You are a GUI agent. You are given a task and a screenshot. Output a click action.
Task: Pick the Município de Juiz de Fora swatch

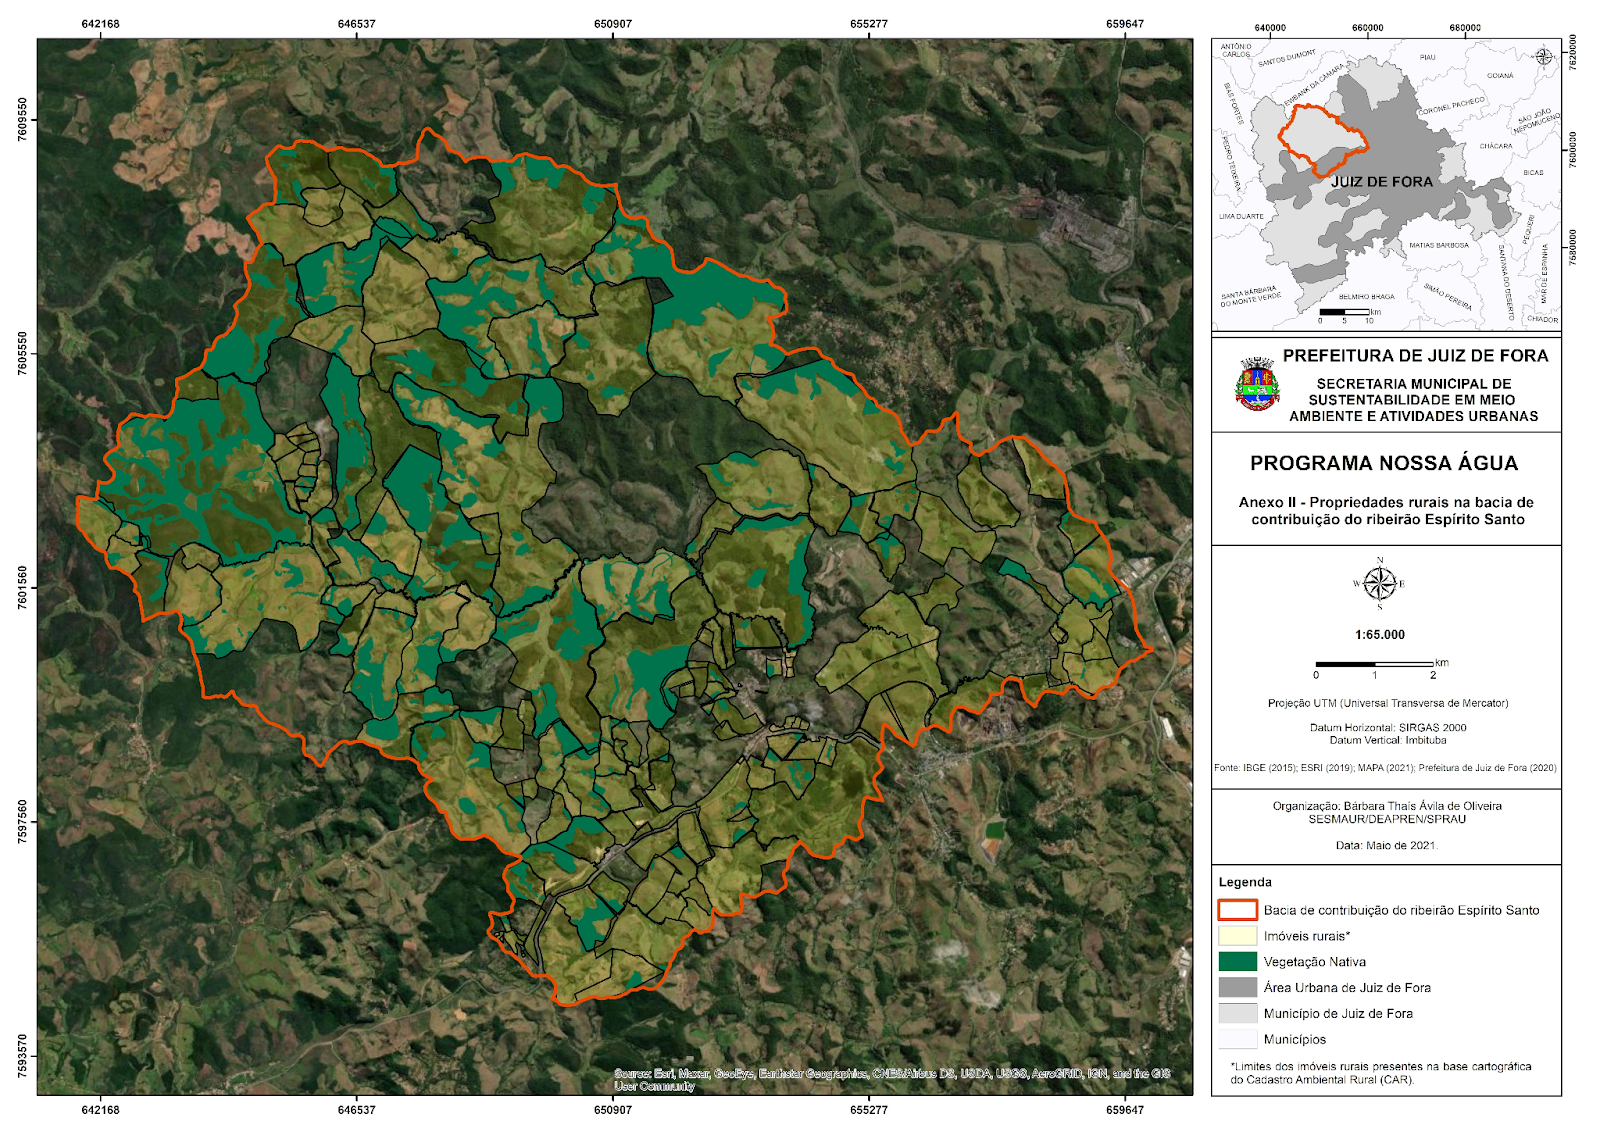tap(1237, 1013)
